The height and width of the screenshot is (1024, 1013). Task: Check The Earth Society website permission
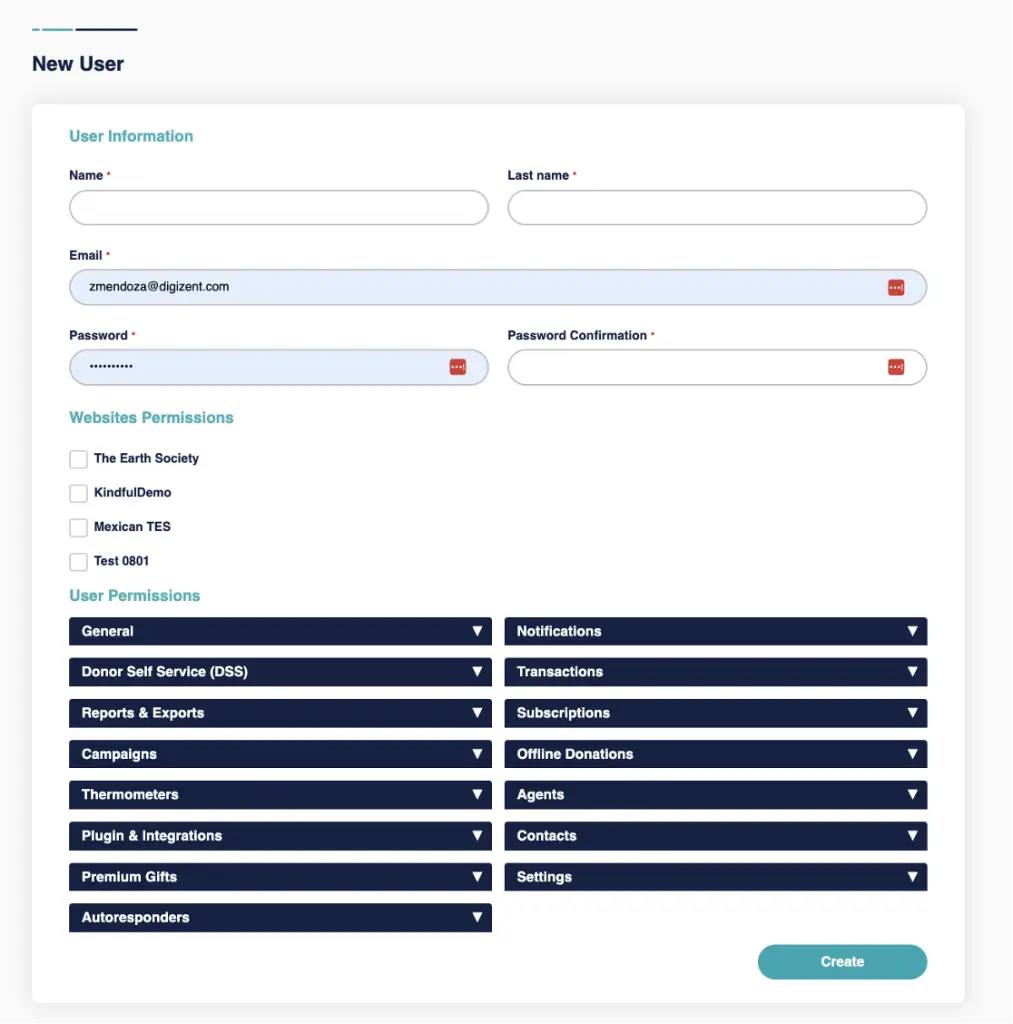(78, 459)
